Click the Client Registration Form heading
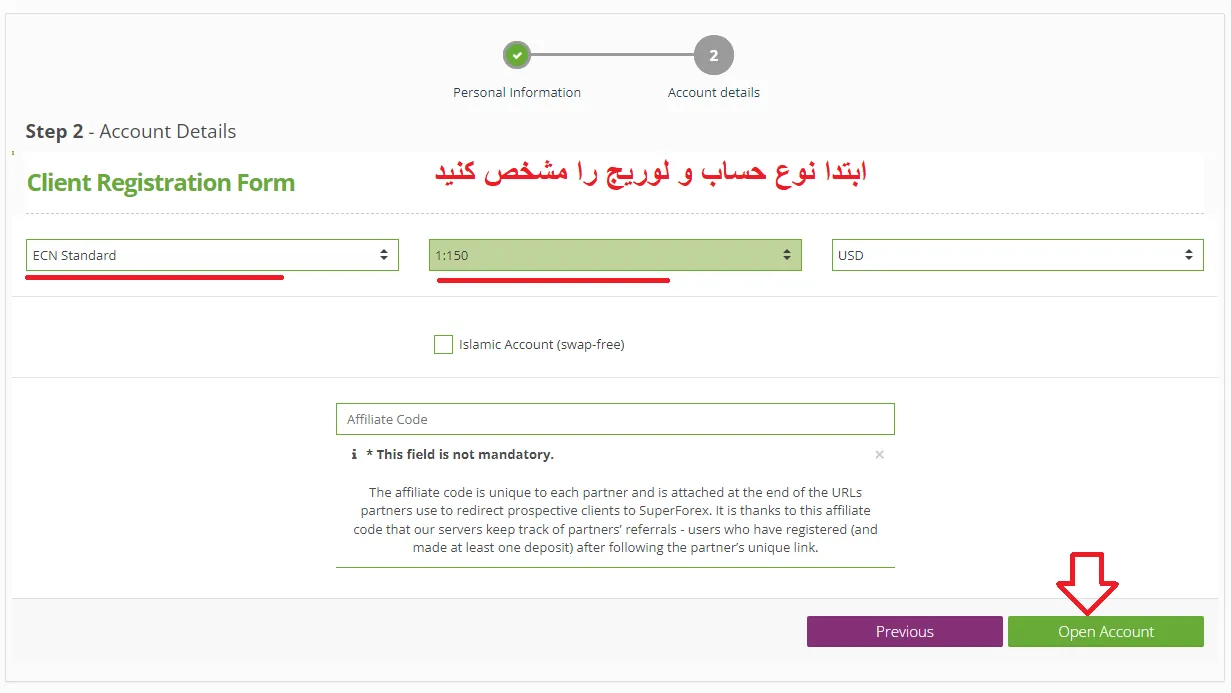Screen dimensions: 1231x693 pos(160,183)
